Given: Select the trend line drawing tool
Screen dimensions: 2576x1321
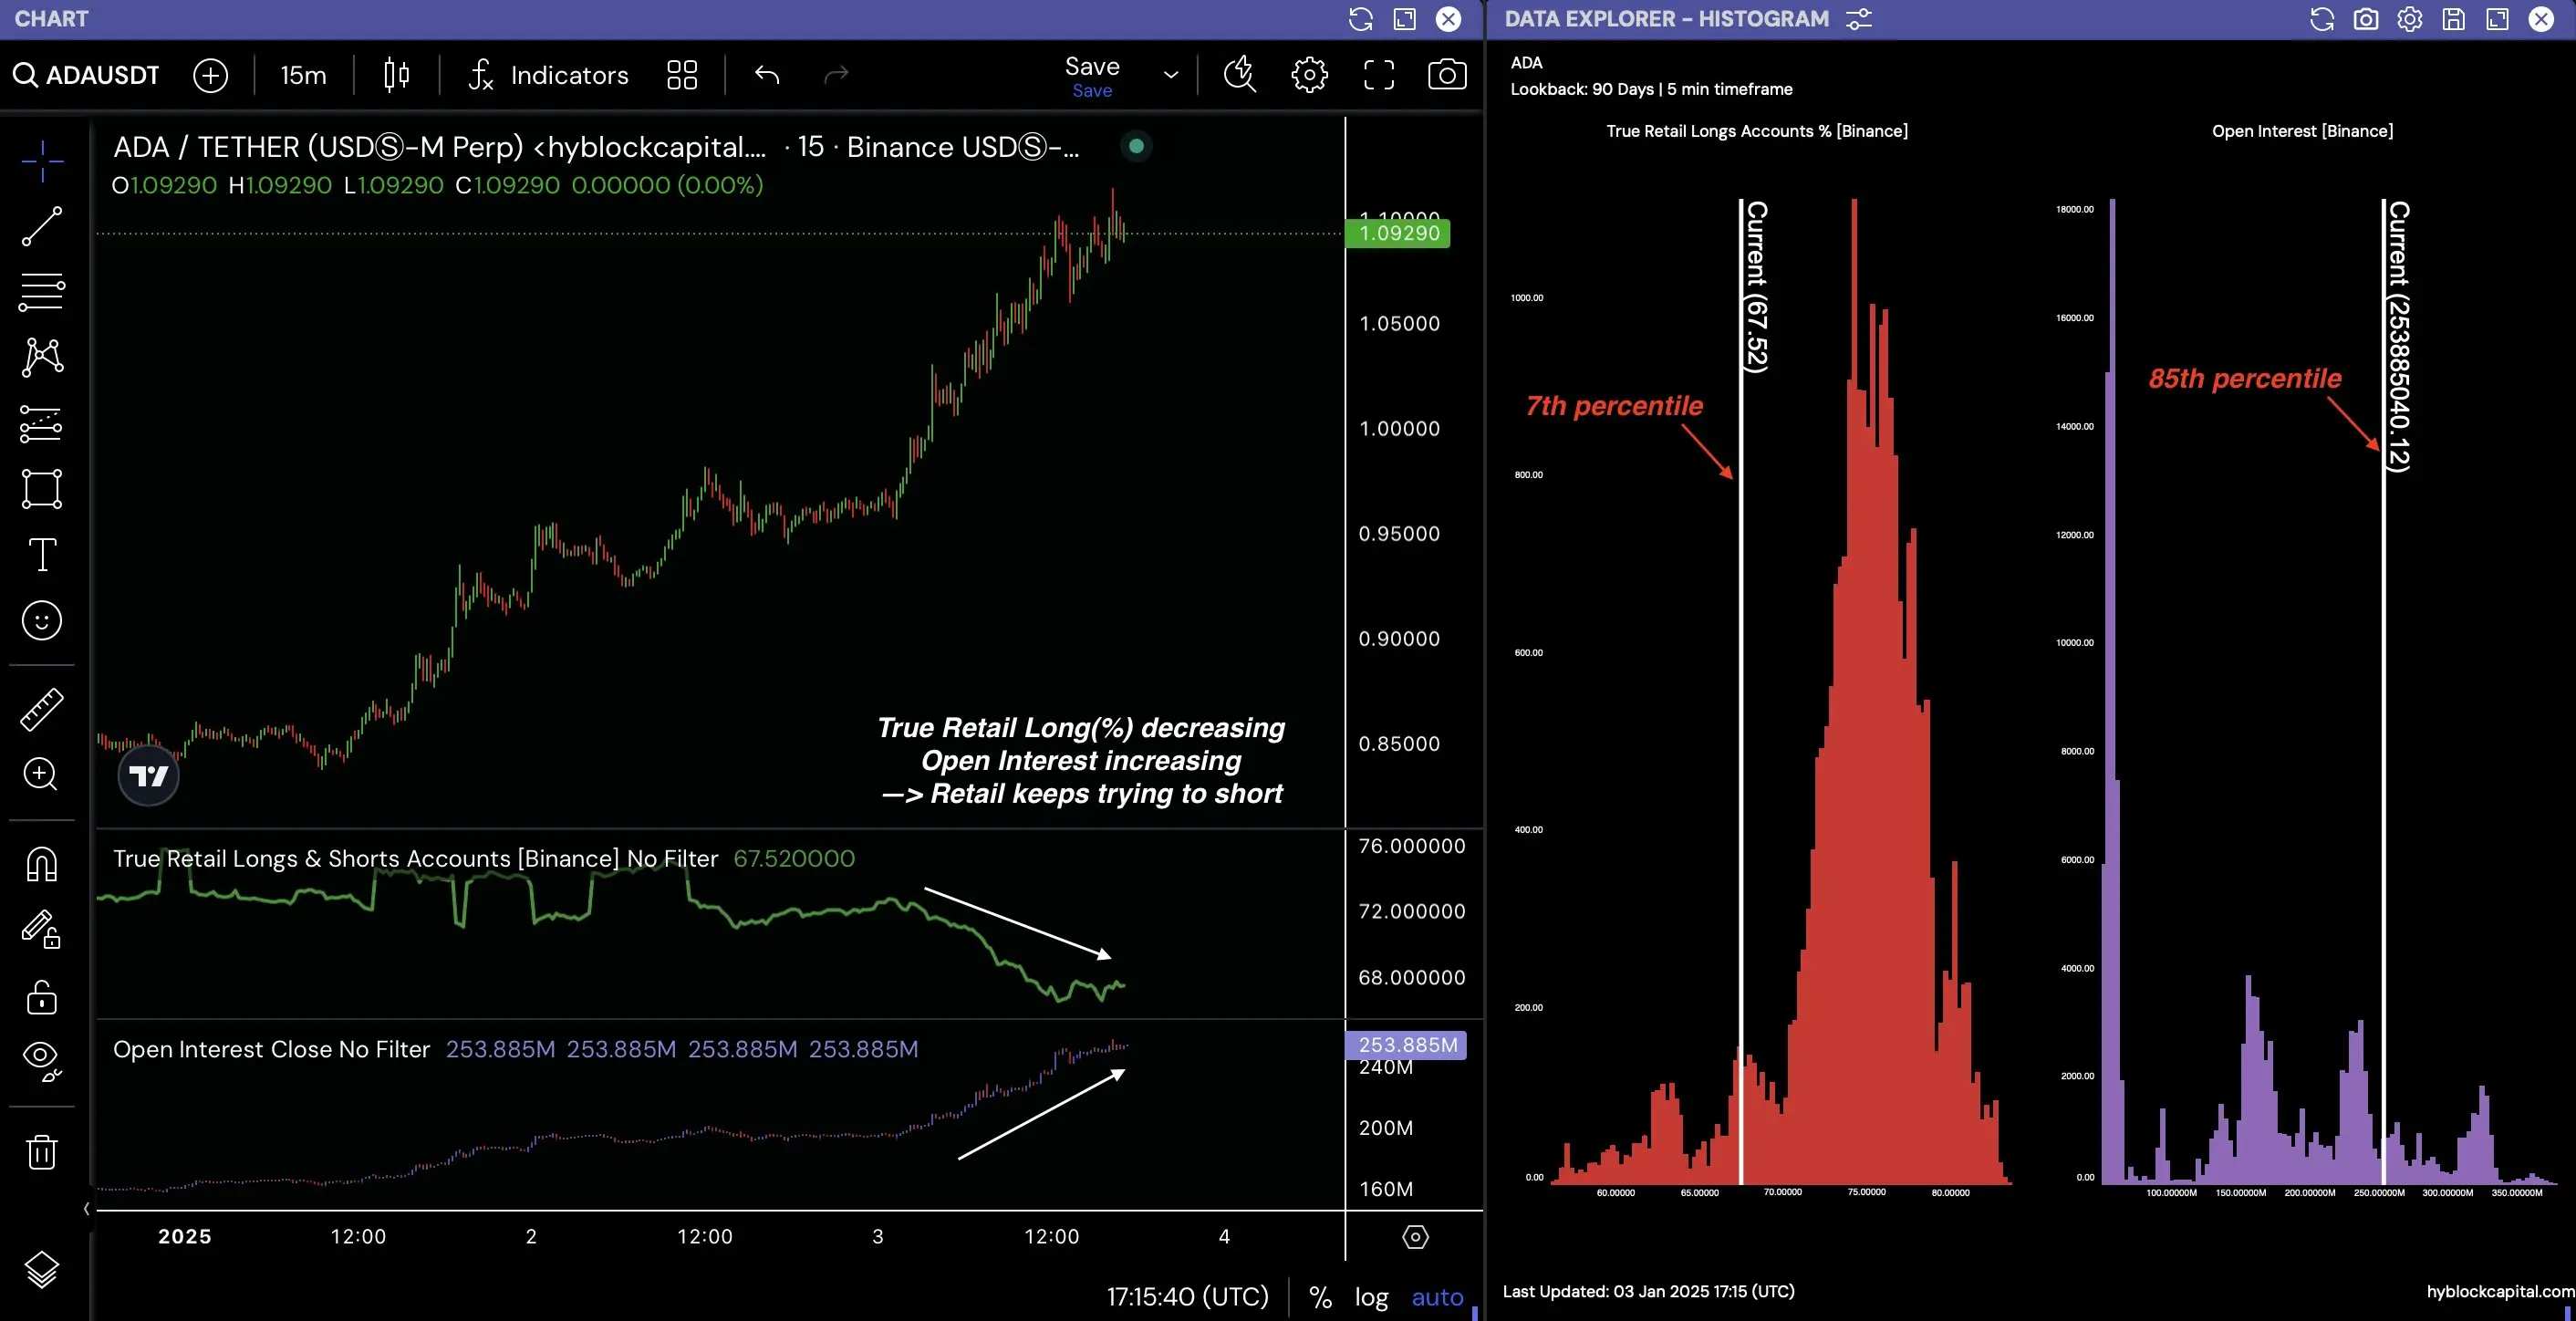Looking at the screenshot, I should point(42,226).
